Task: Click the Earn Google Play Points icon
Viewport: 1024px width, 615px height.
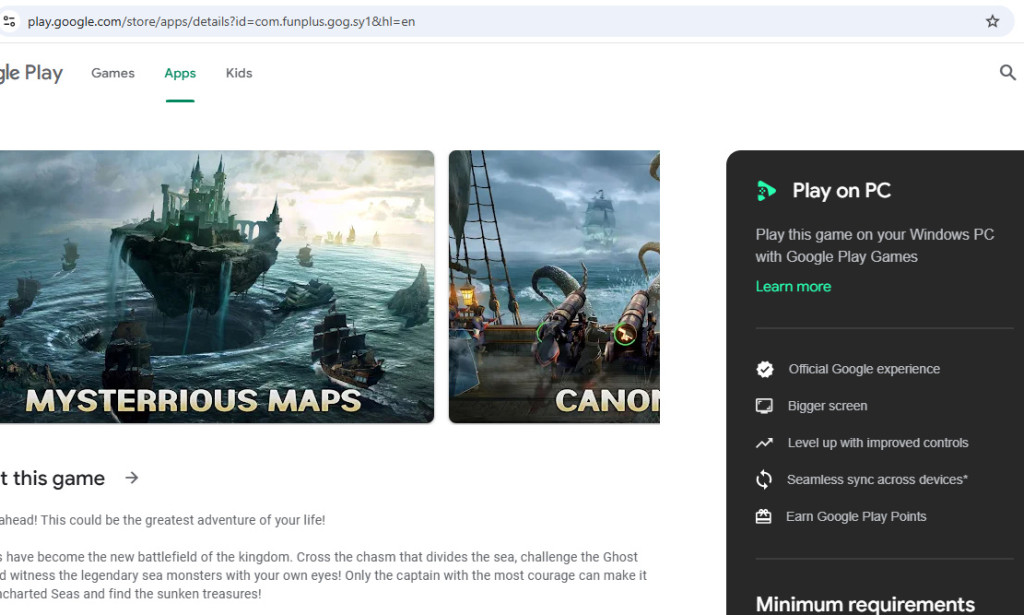Action: [765, 516]
